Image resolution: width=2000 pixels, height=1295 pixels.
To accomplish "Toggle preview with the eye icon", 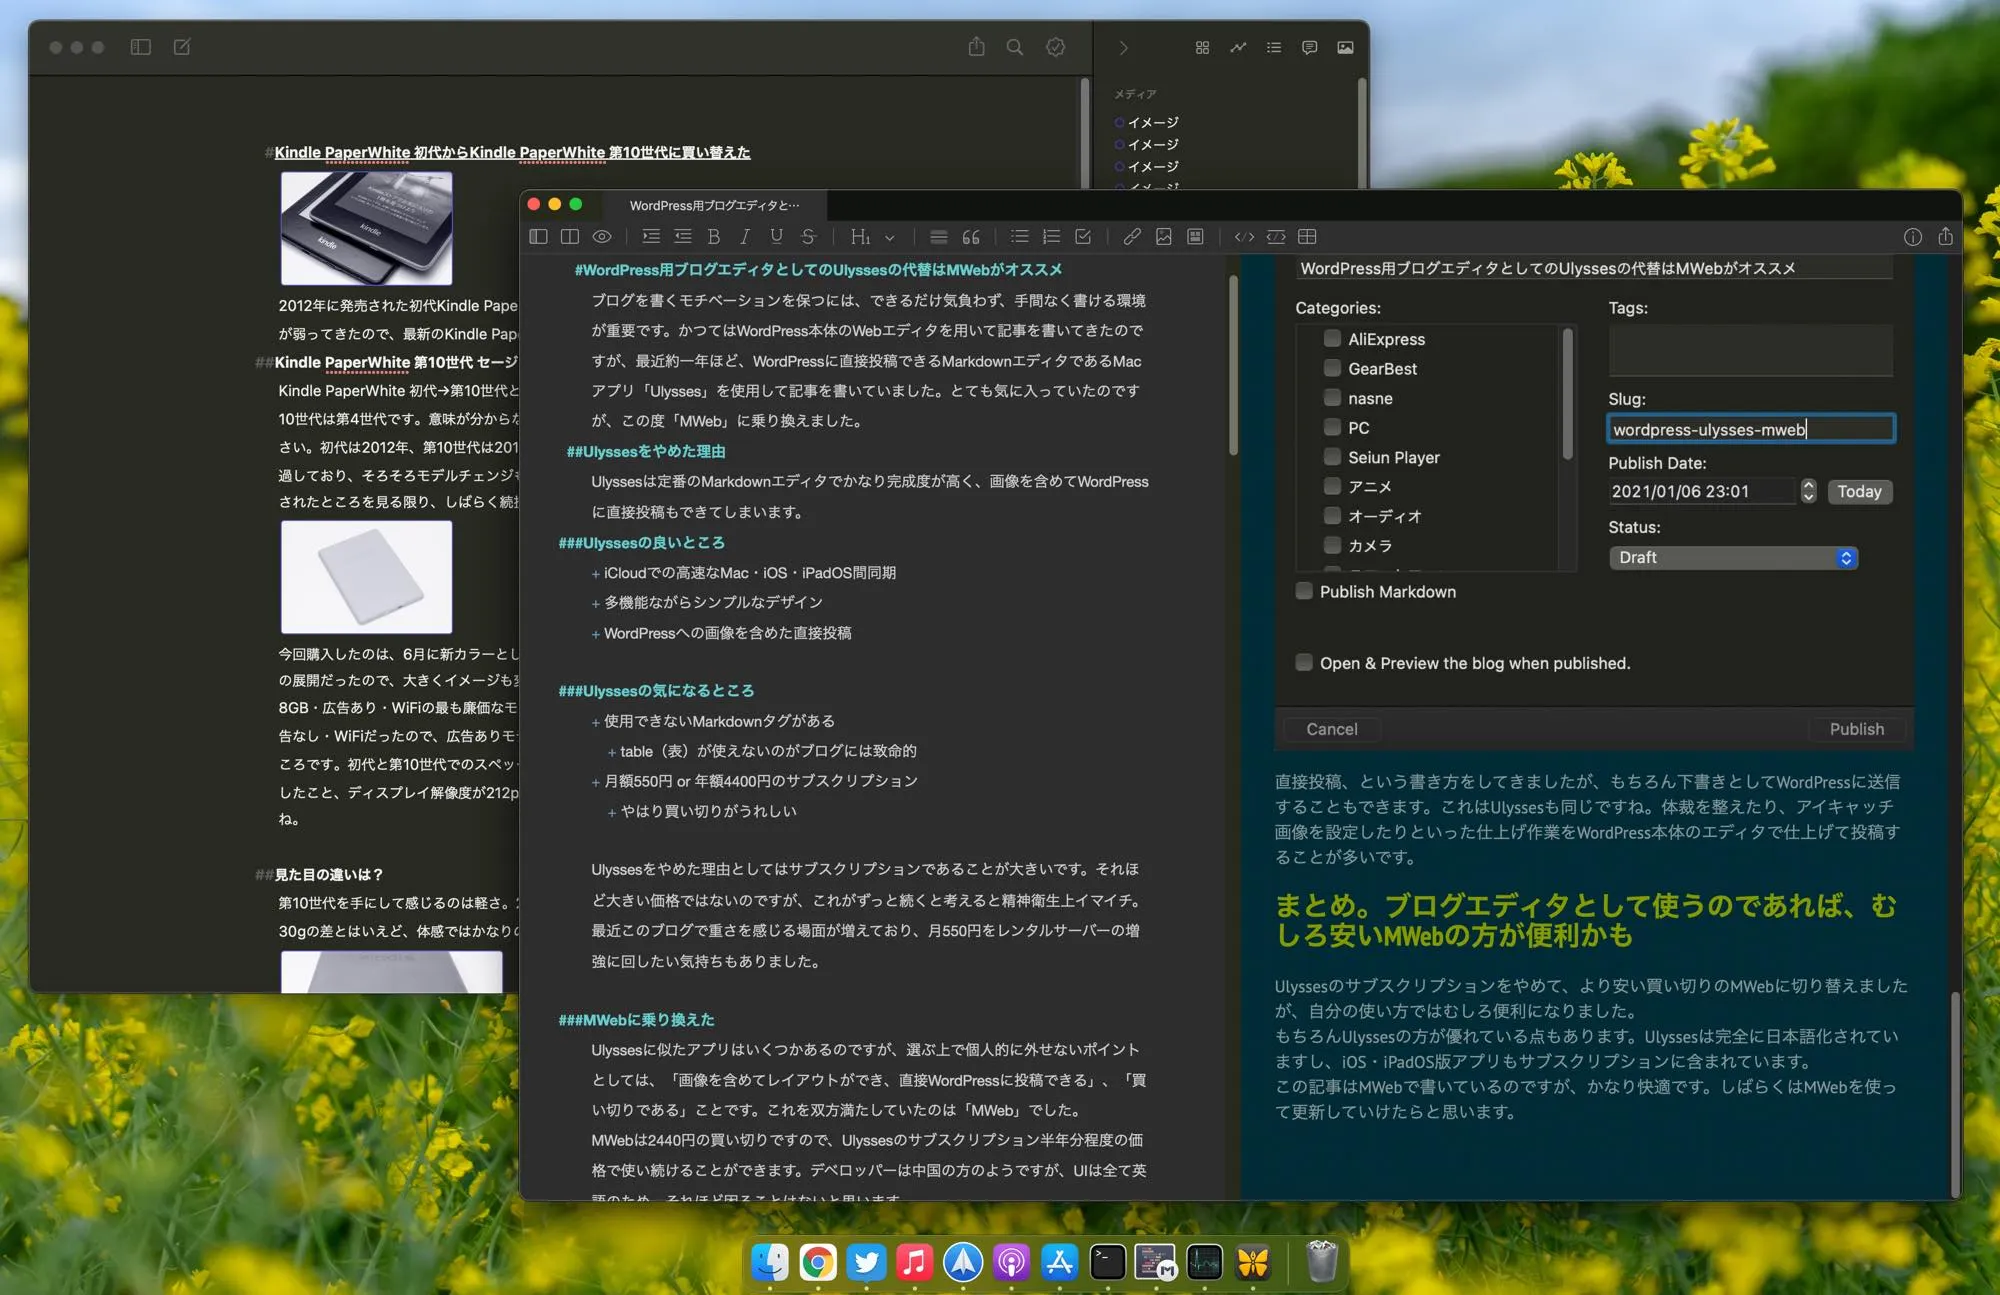I will tap(602, 237).
